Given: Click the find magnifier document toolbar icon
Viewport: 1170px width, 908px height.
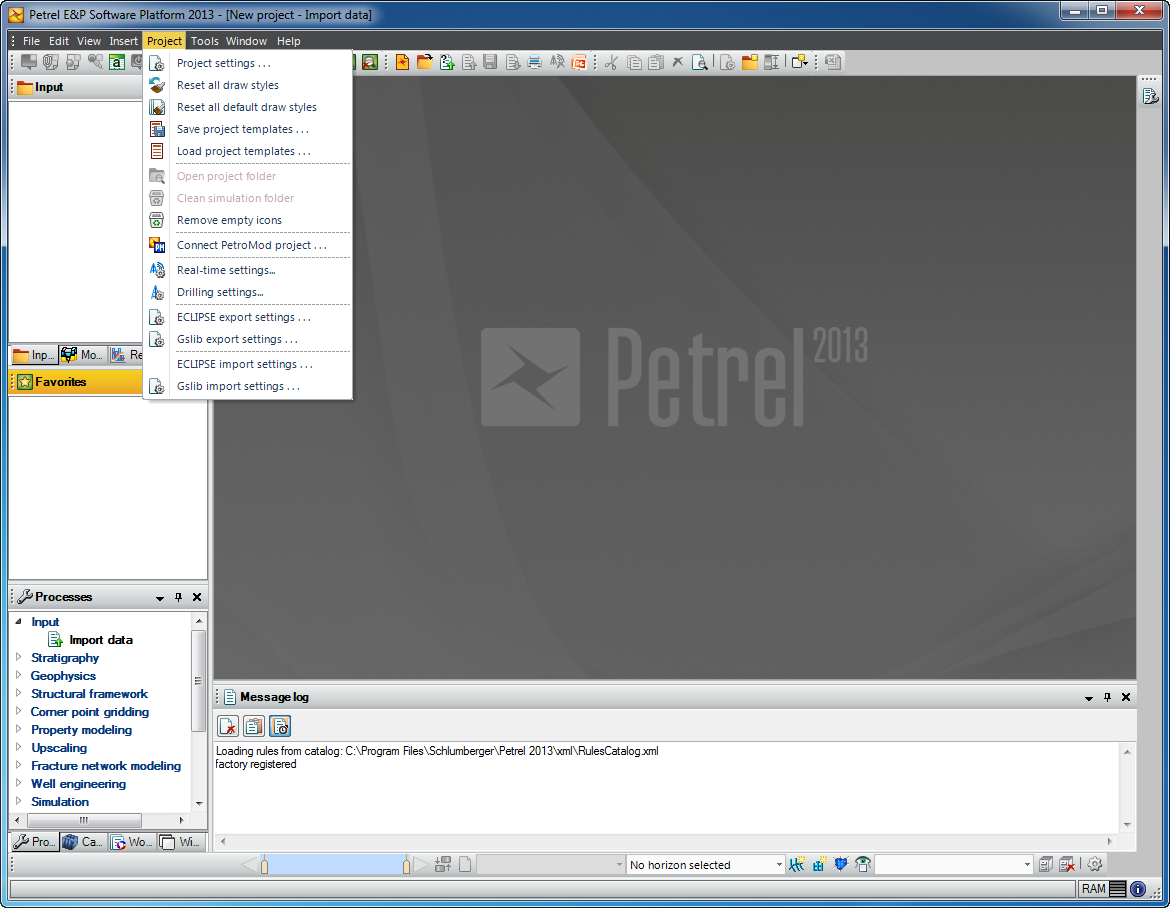Looking at the screenshot, I should pyautogui.click(x=699, y=63).
